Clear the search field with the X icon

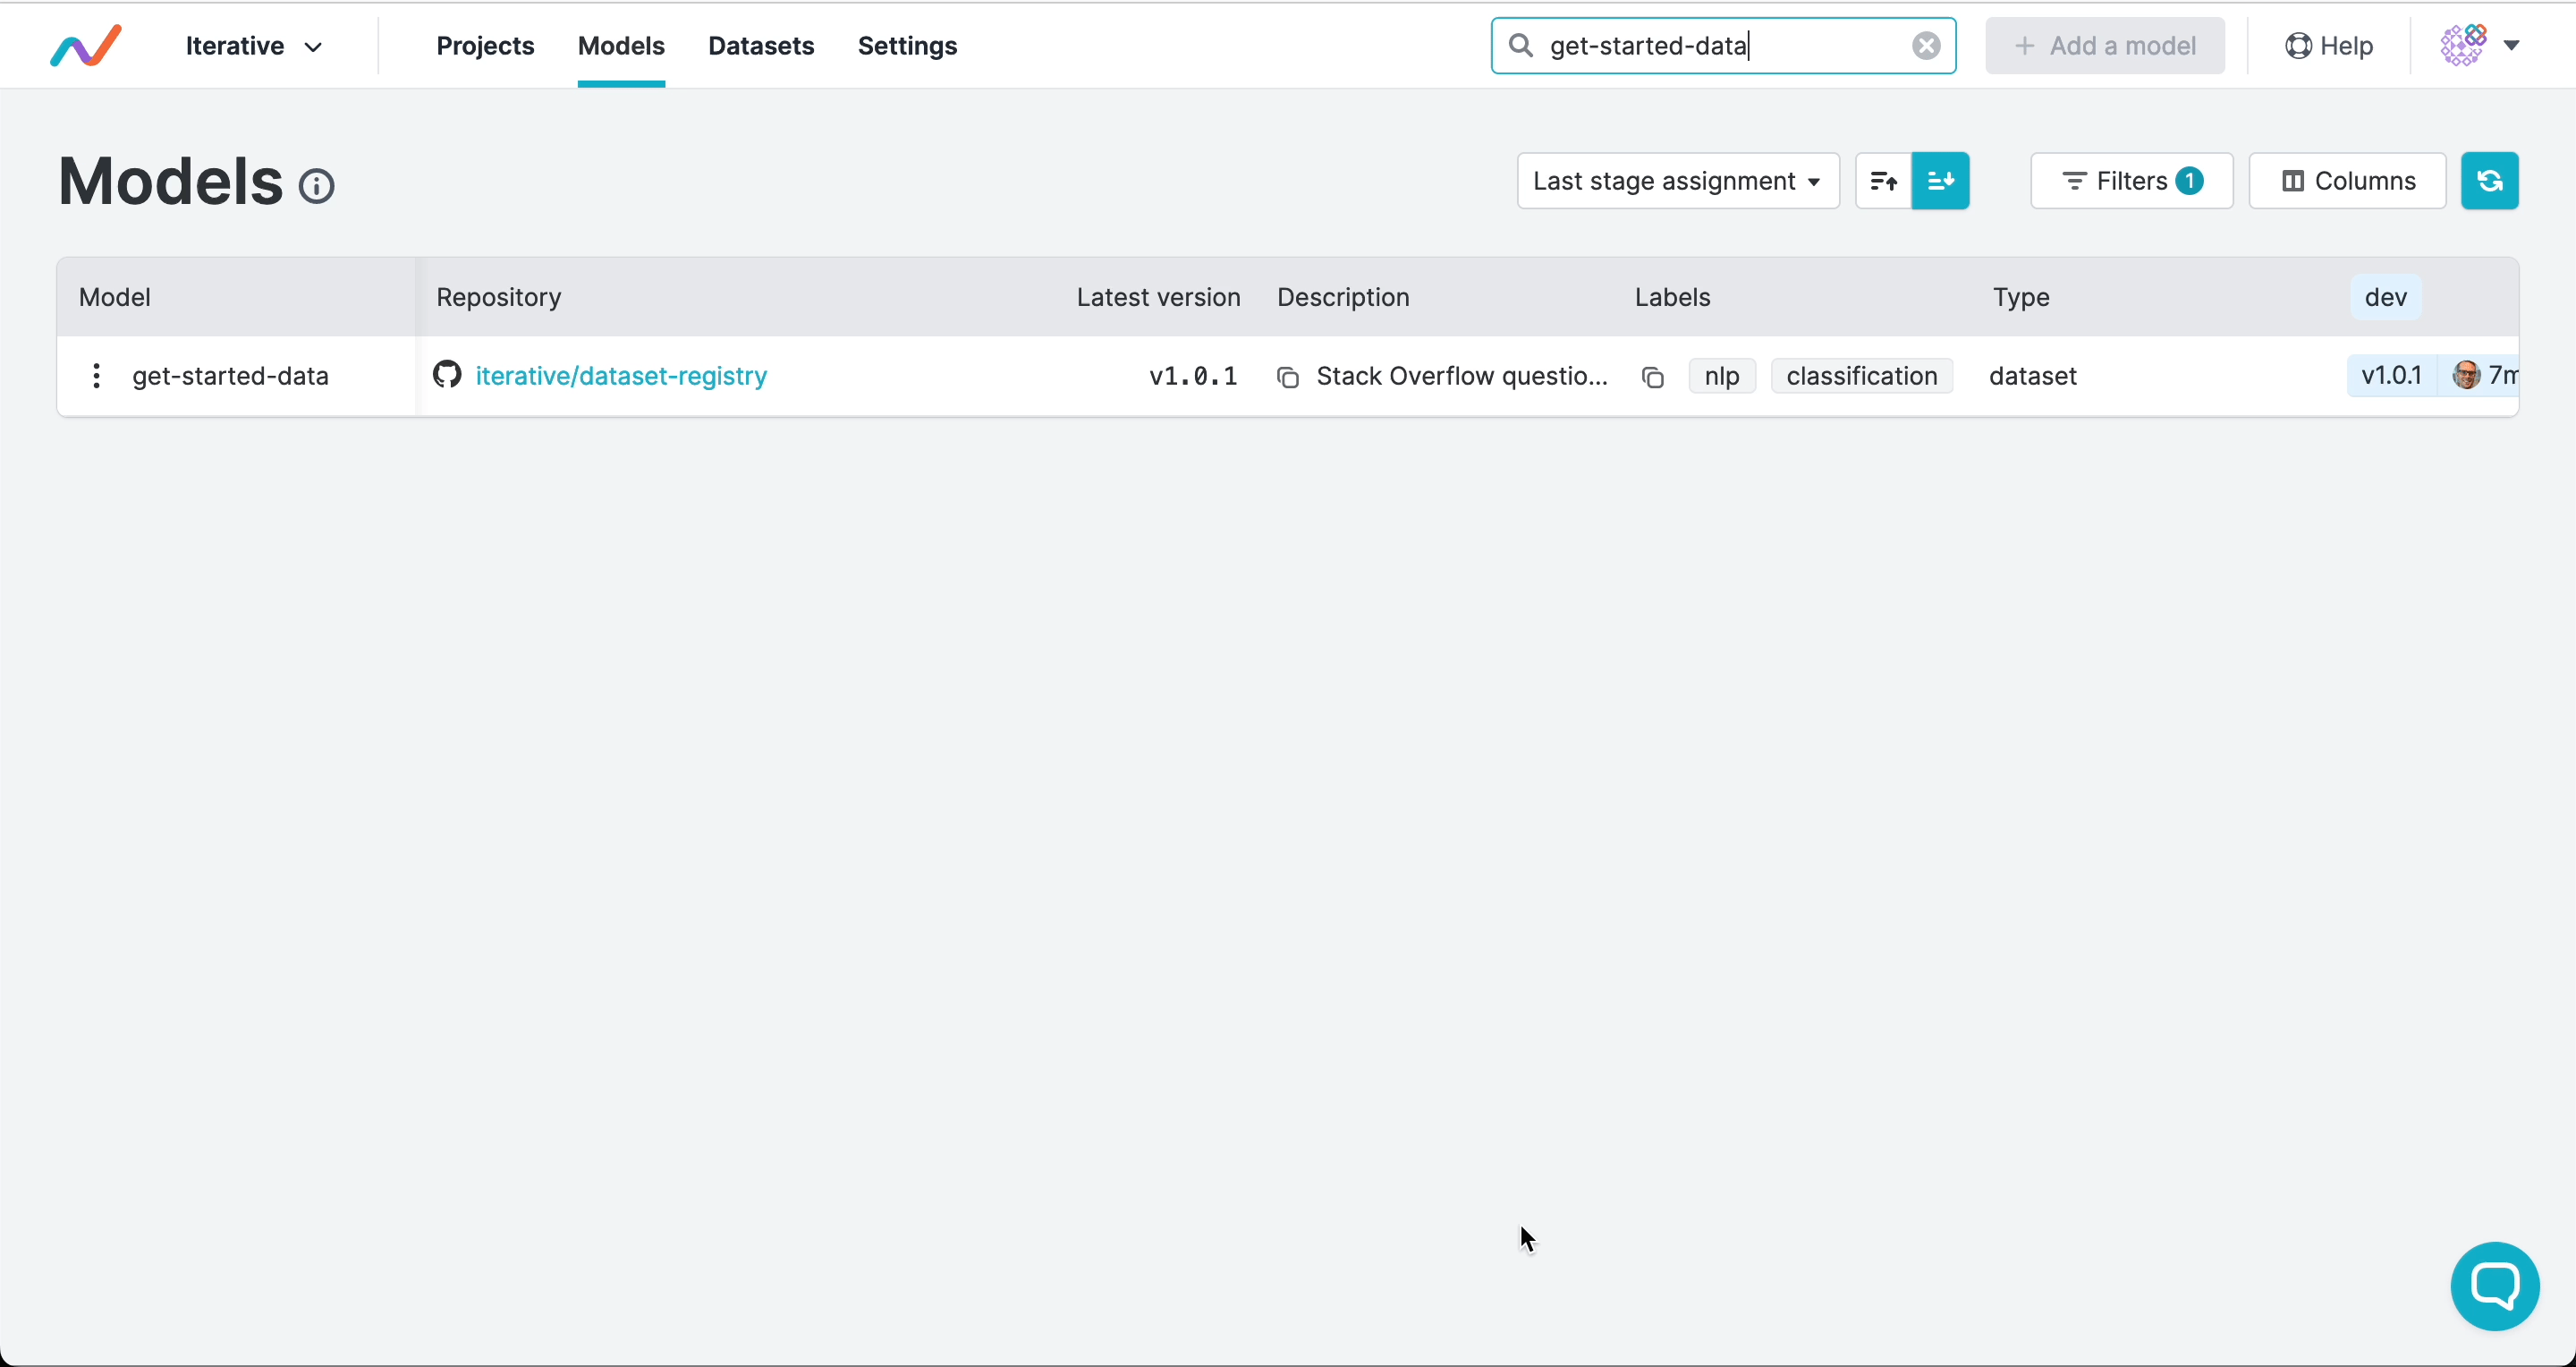tap(1925, 45)
